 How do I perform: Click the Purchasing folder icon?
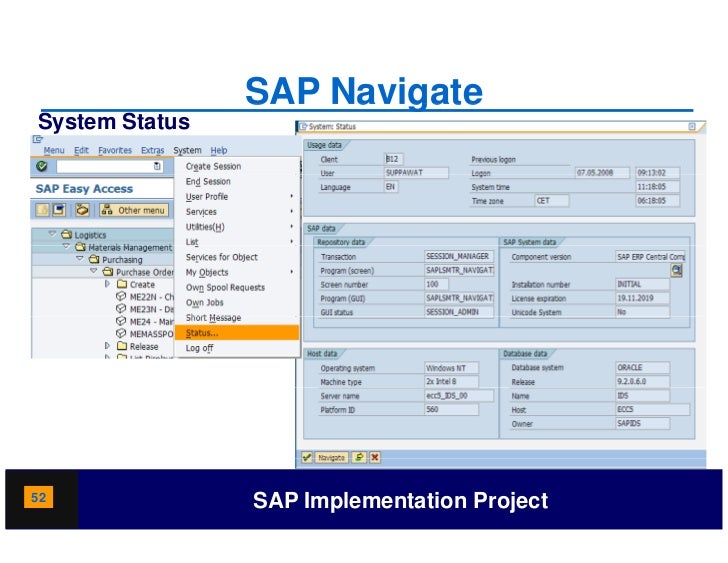tap(94, 259)
